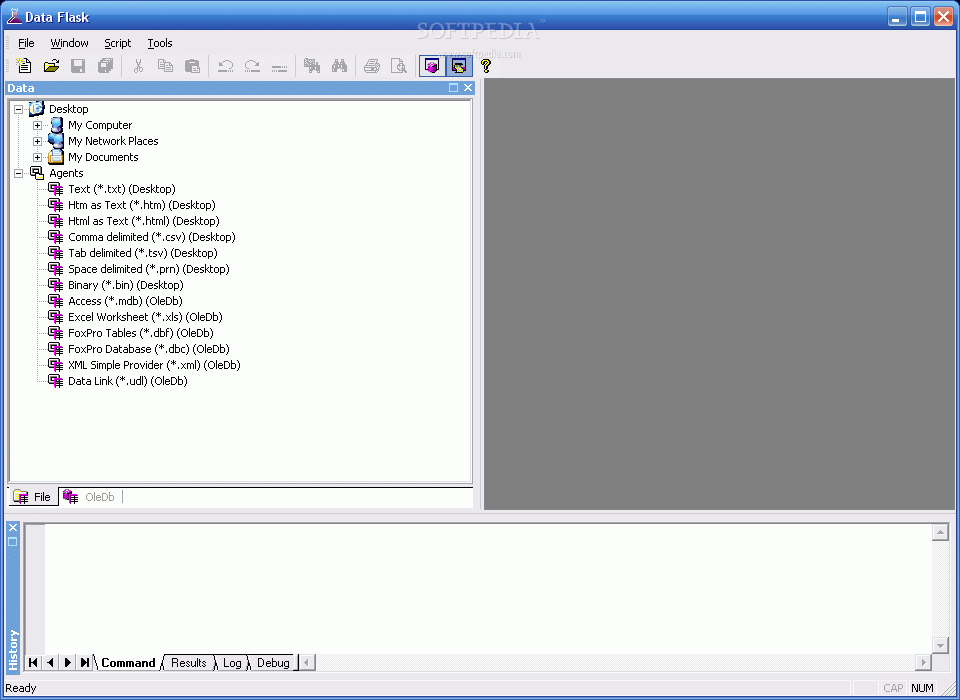Close the Data panel
Viewport: 960px width, 700px height.
pyautogui.click(x=468, y=88)
